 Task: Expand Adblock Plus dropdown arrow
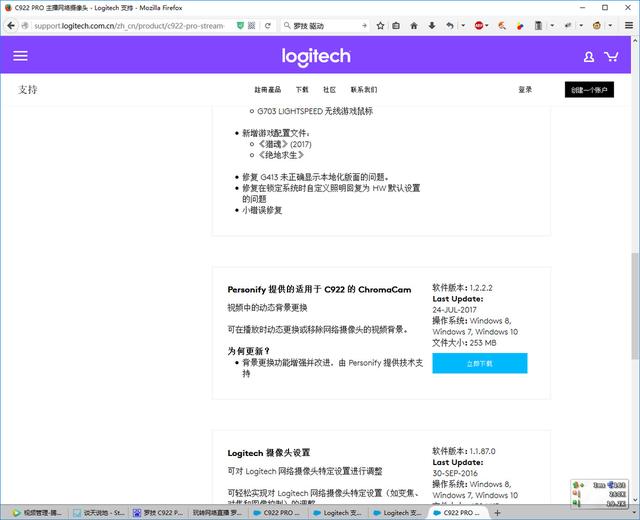tap(487, 26)
